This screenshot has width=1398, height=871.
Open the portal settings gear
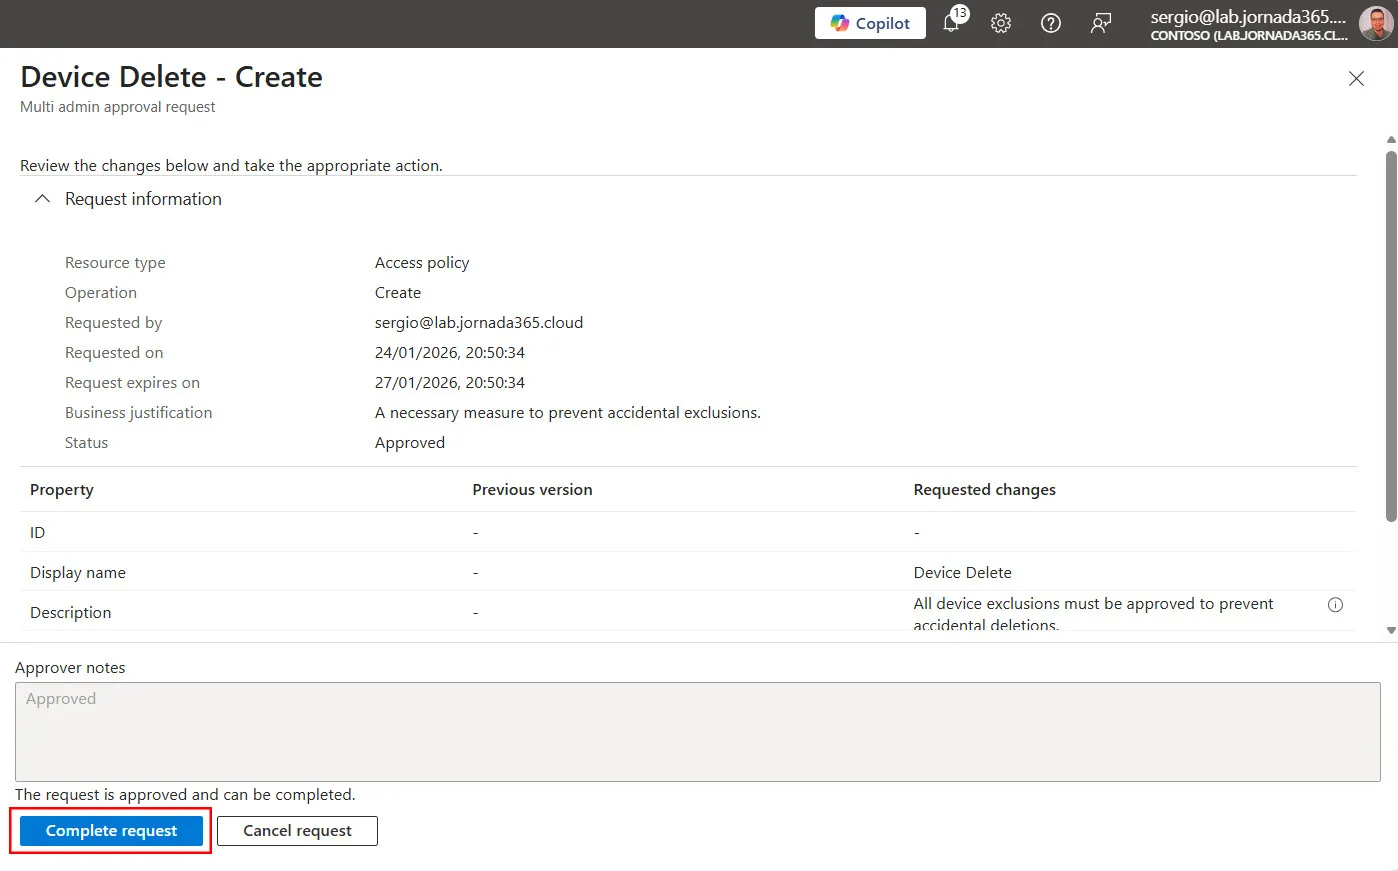point(1001,23)
